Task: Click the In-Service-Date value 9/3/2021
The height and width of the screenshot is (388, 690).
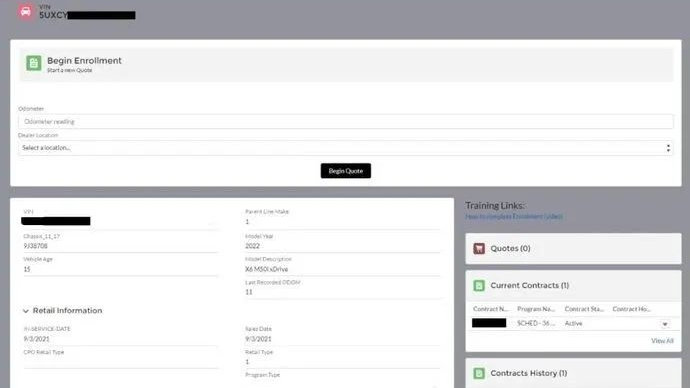Action: click(37, 339)
